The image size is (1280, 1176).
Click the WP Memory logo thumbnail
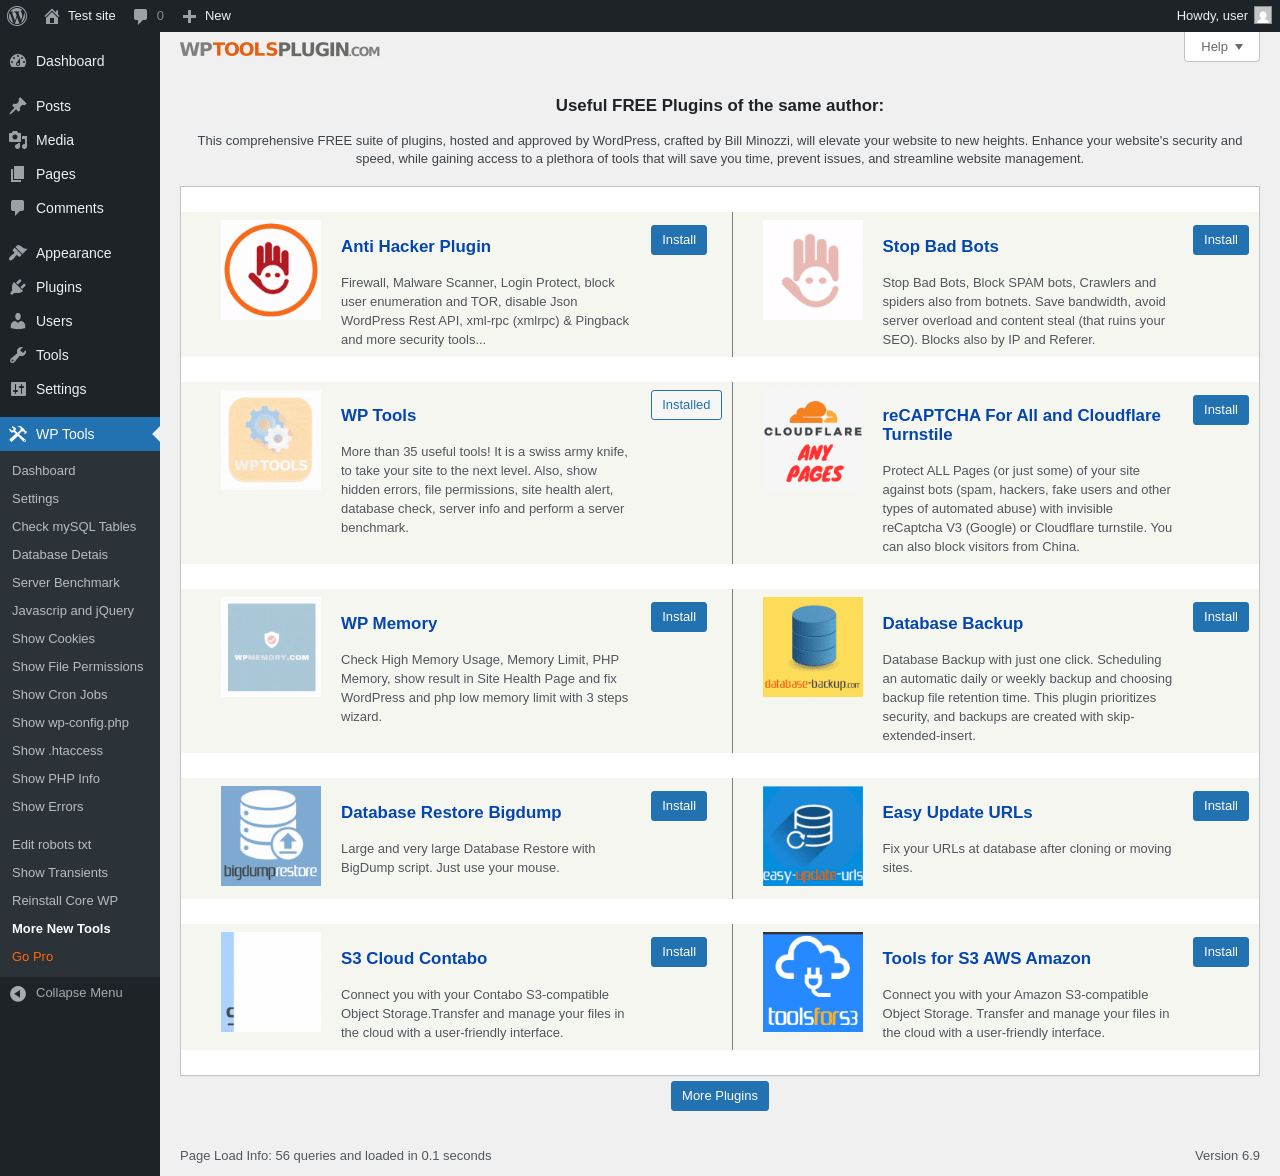coord(271,647)
